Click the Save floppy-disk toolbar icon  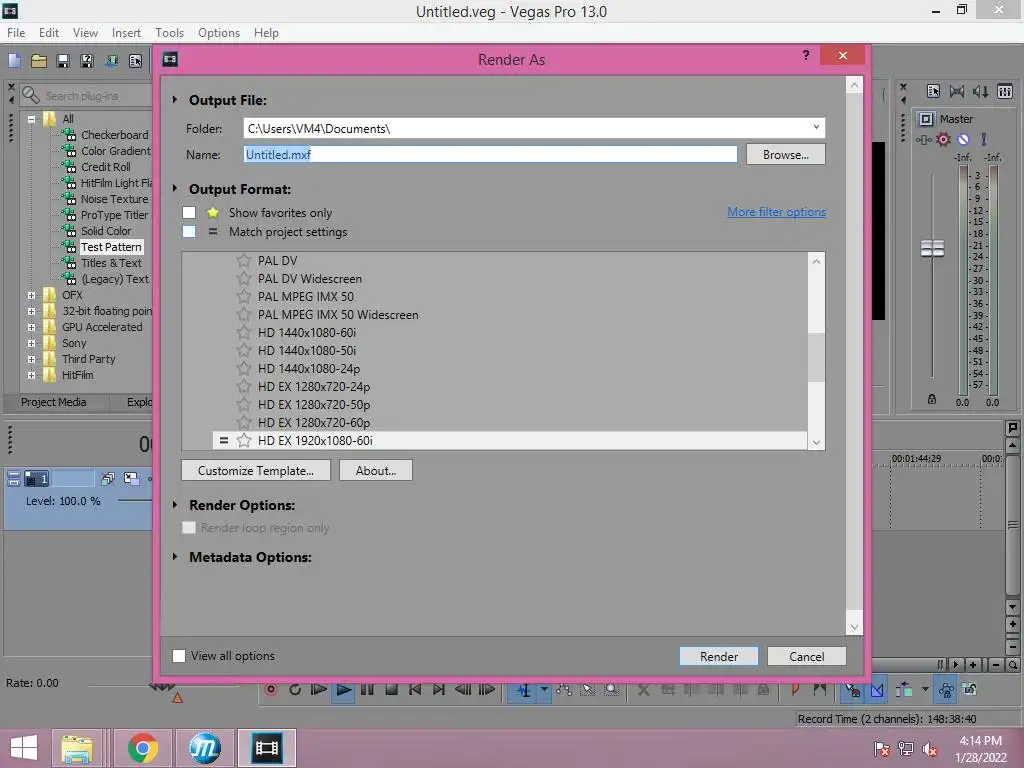[x=63, y=61]
